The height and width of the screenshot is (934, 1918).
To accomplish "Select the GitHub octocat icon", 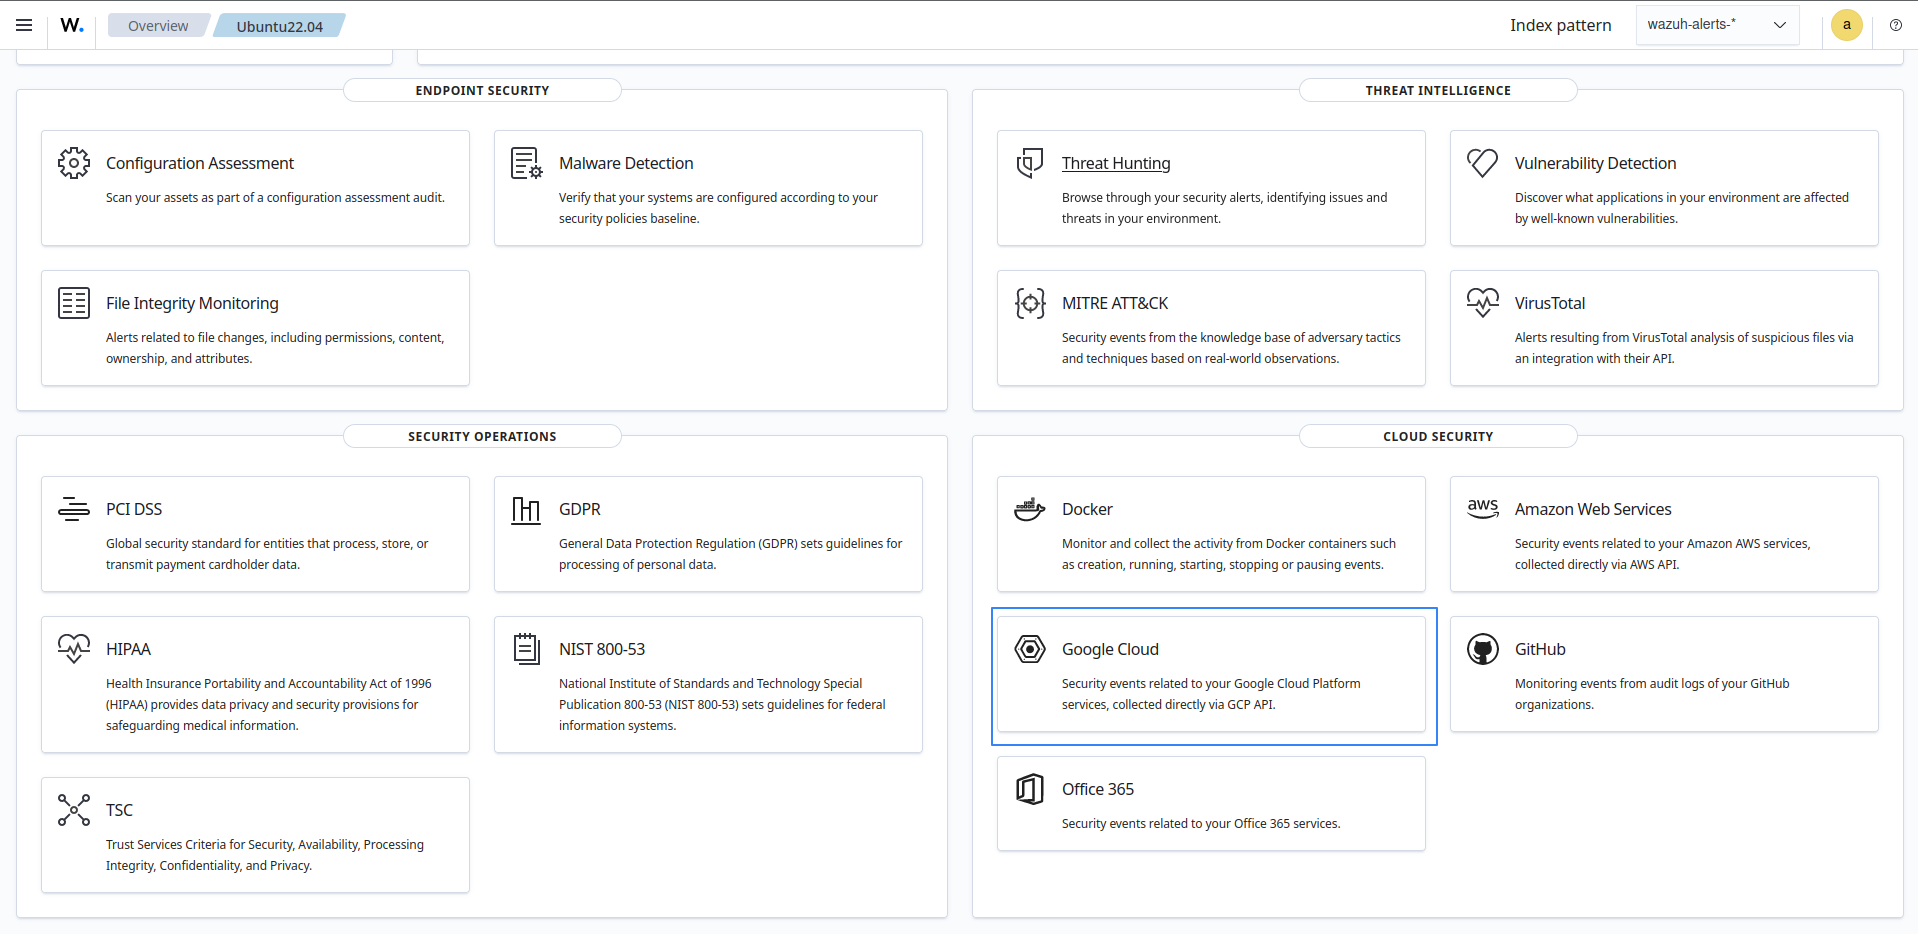I will (x=1483, y=648).
